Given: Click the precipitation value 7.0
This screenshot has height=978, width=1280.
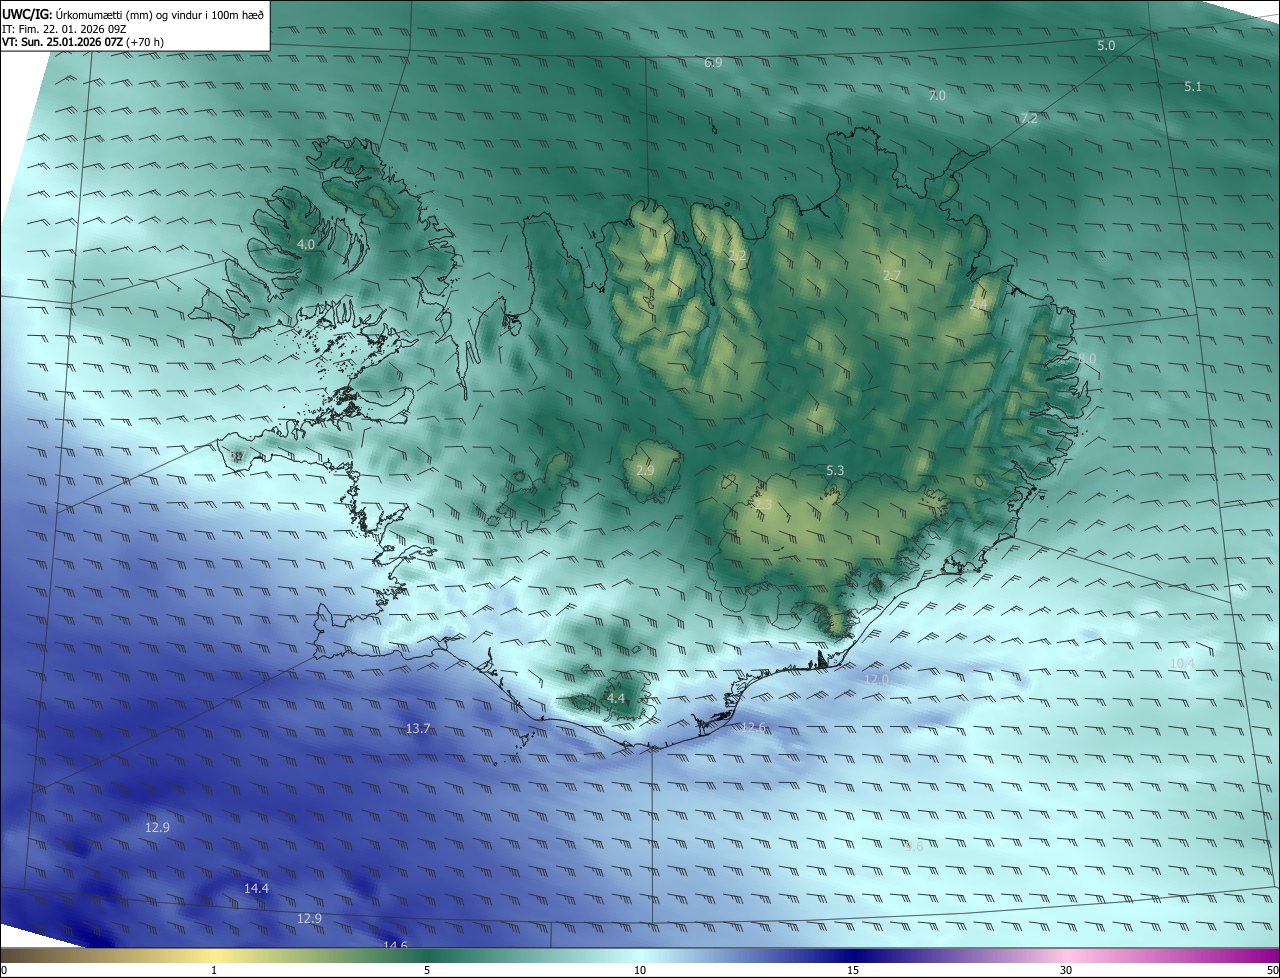Looking at the screenshot, I should pos(937,96).
